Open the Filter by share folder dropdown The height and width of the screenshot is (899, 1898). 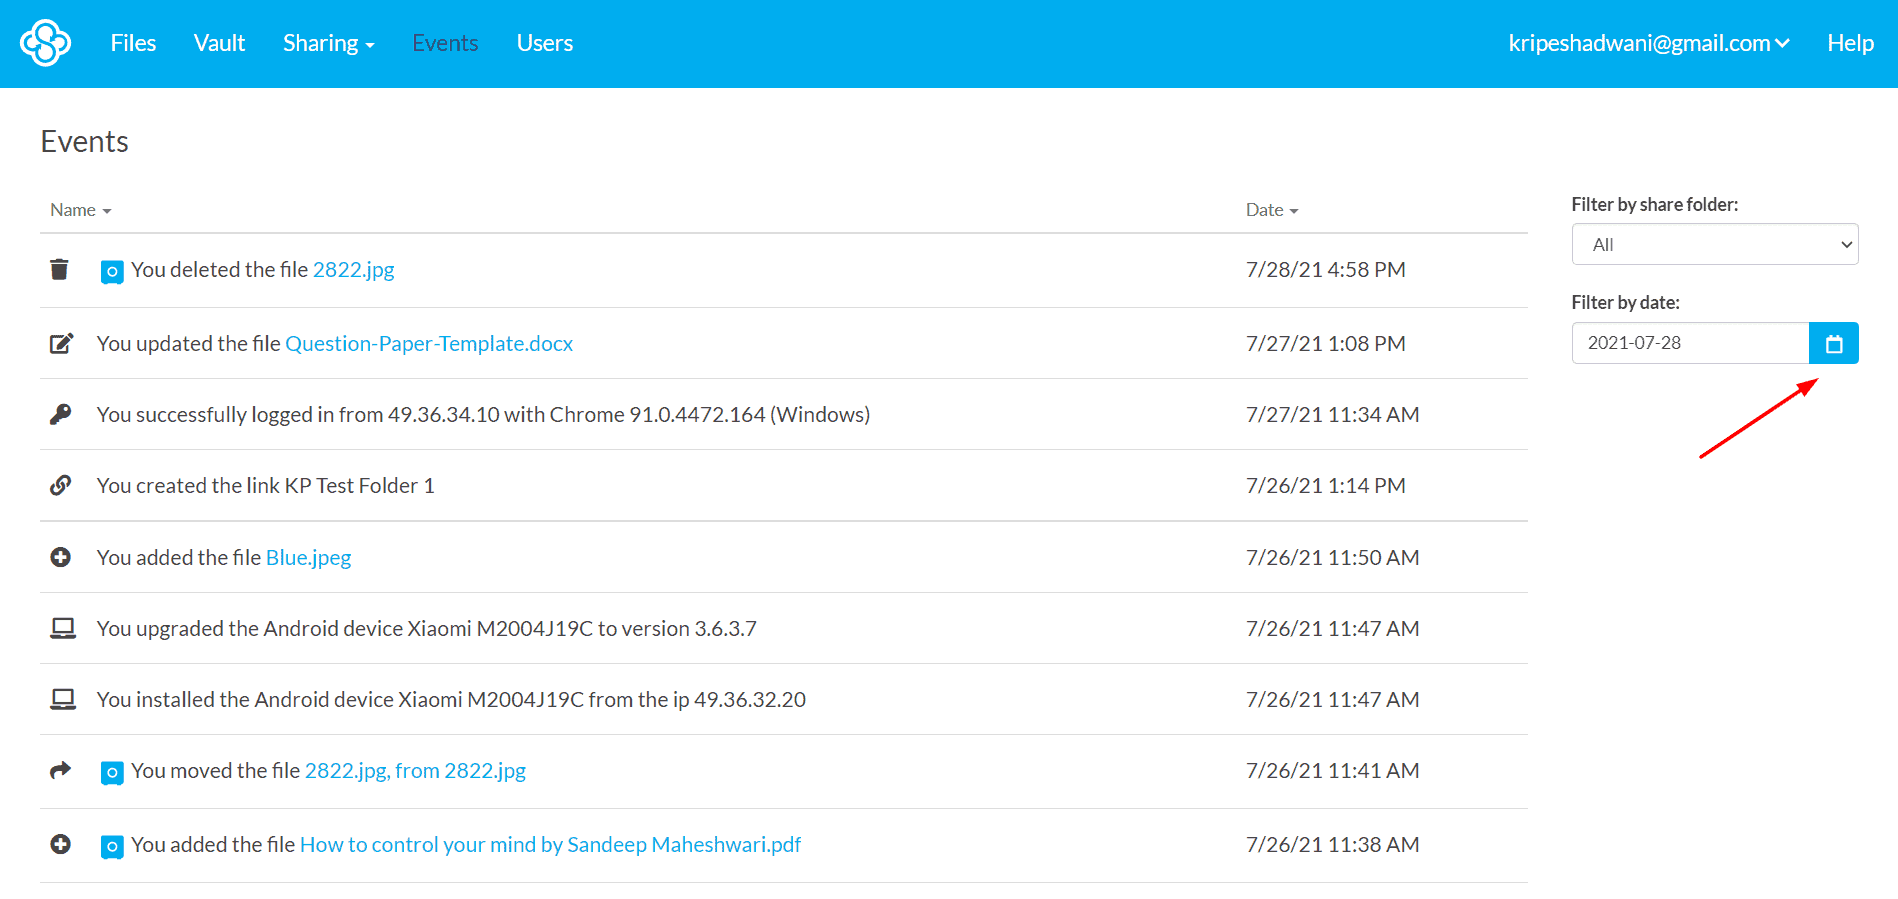click(1715, 244)
